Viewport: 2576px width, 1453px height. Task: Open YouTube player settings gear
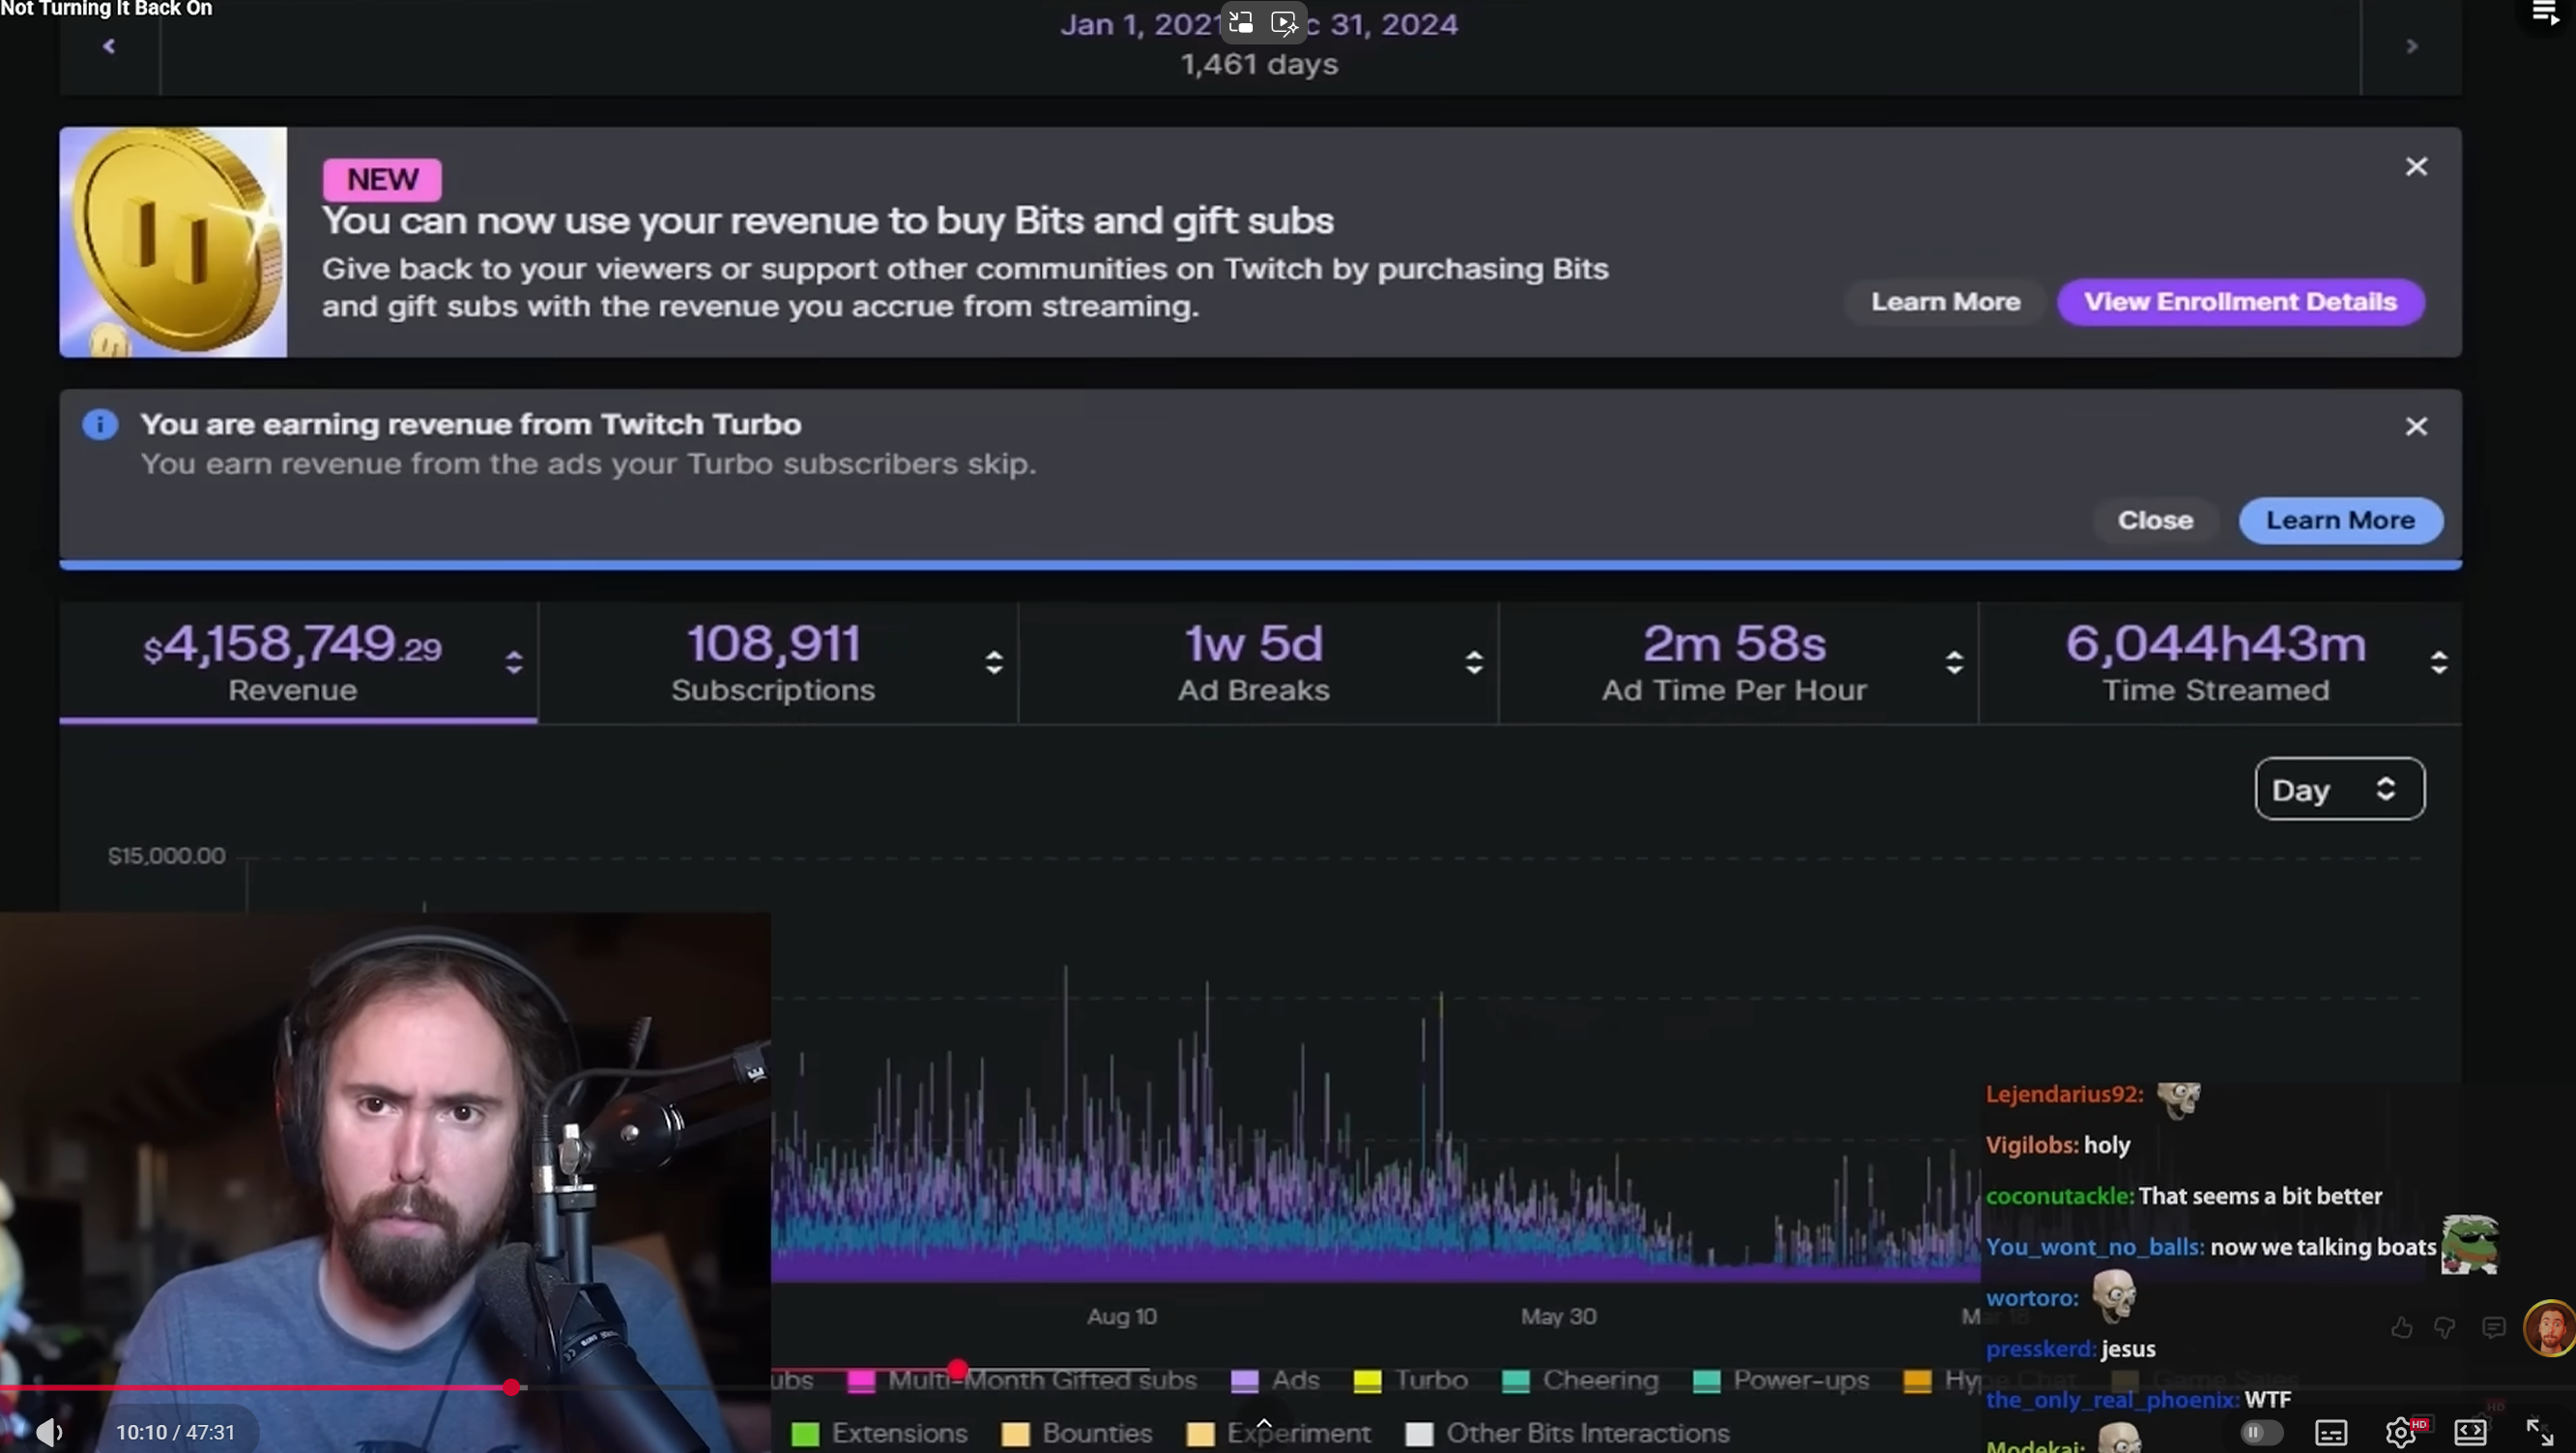2400,1432
